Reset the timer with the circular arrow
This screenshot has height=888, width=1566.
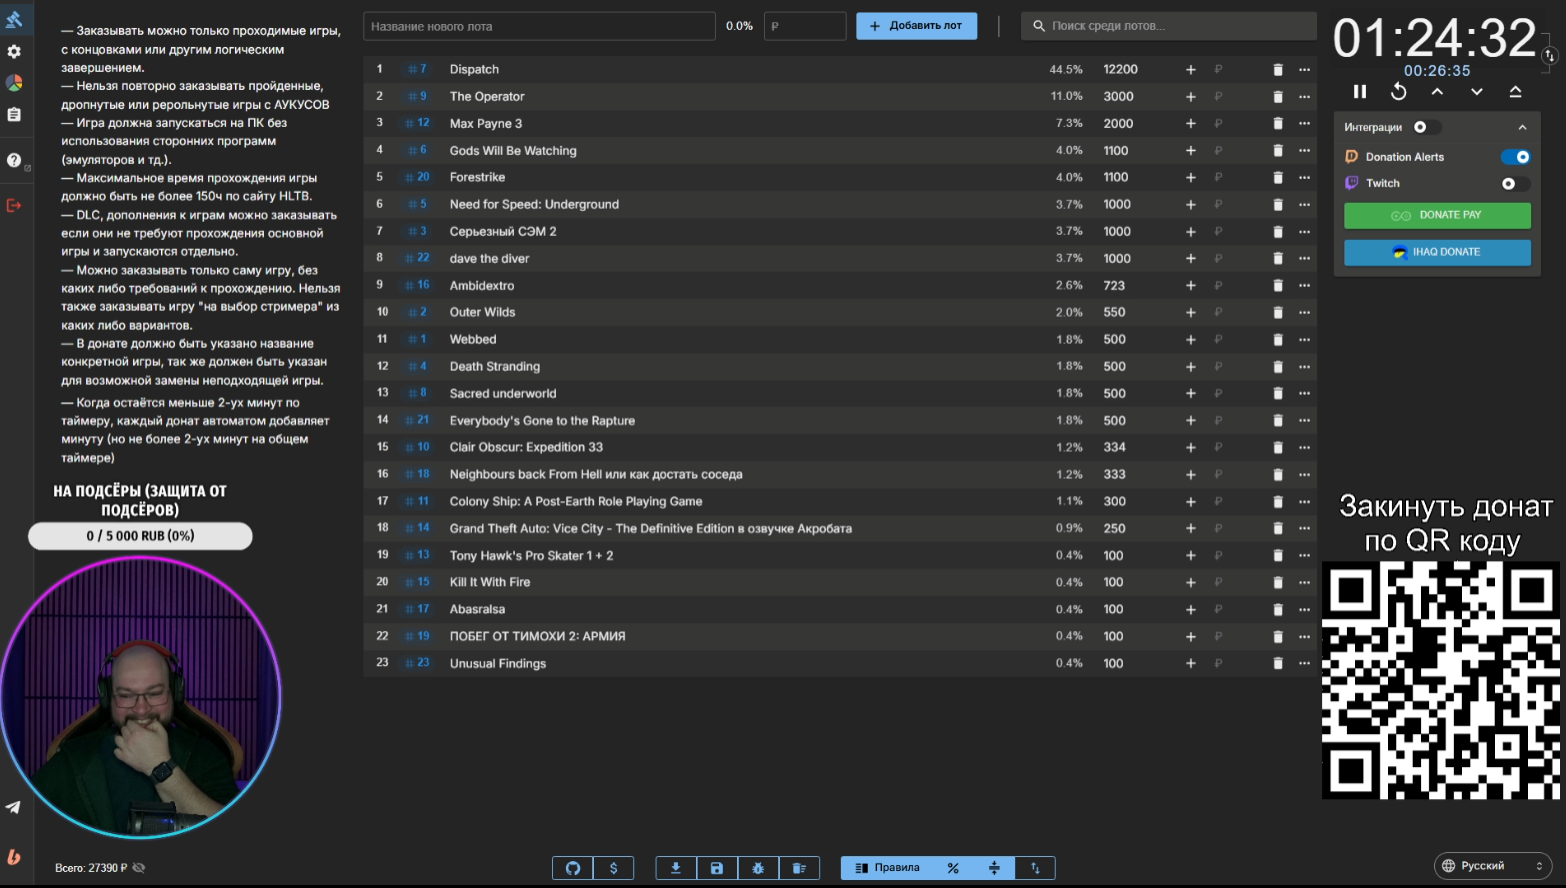pos(1399,92)
